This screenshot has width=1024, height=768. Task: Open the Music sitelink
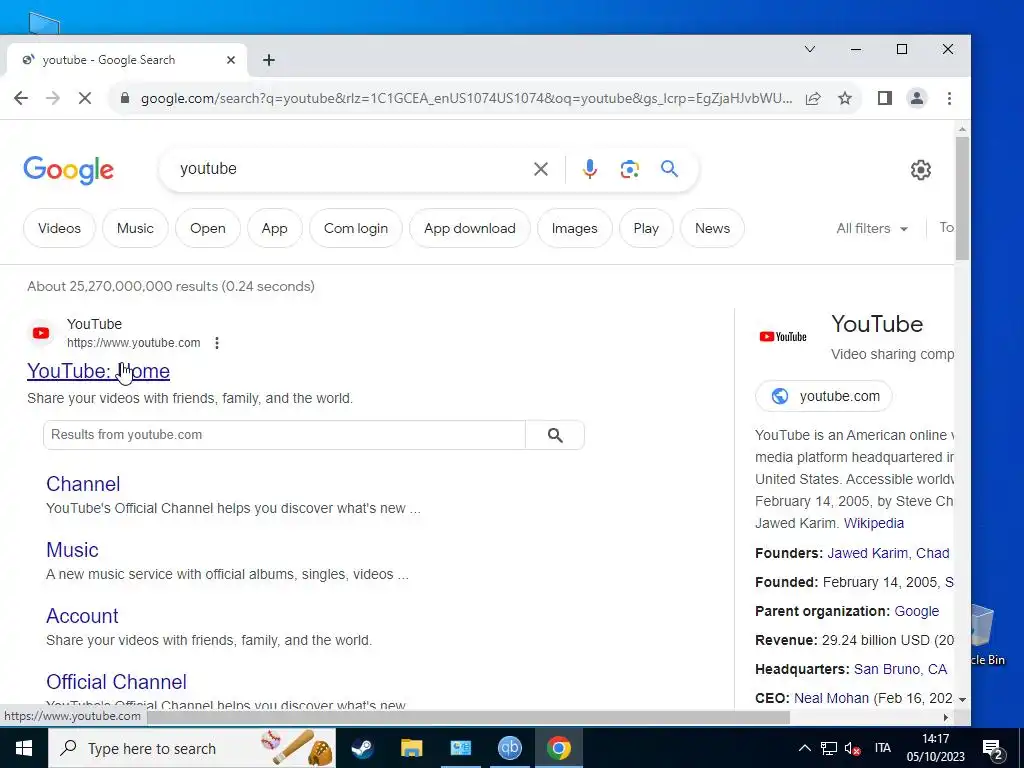click(x=72, y=550)
